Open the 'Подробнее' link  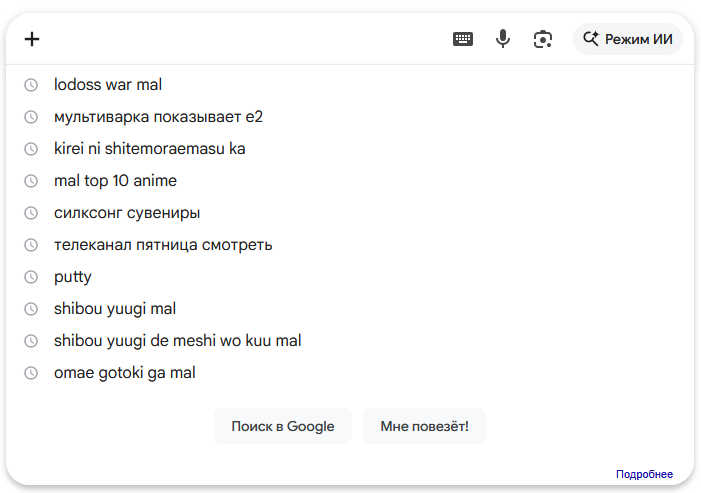tap(644, 474)
